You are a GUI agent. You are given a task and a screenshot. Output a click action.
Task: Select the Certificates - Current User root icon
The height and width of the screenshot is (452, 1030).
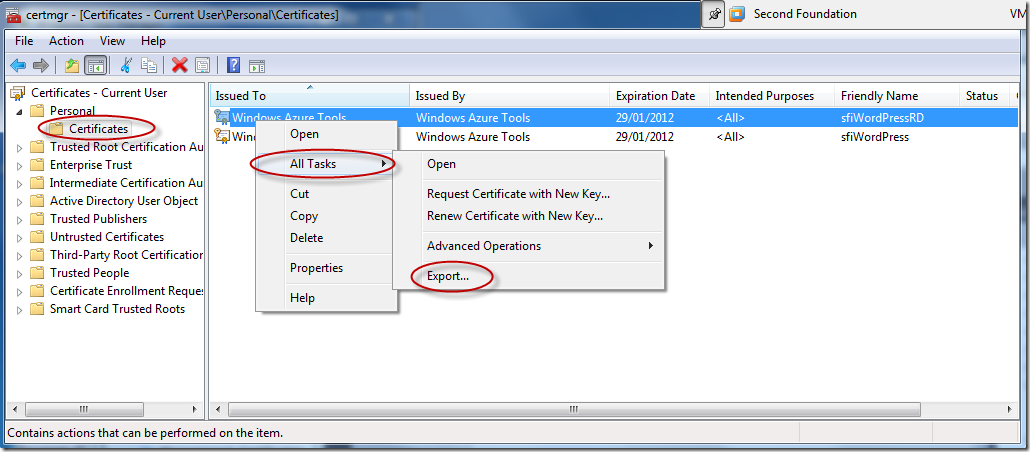tap(18, 93)
